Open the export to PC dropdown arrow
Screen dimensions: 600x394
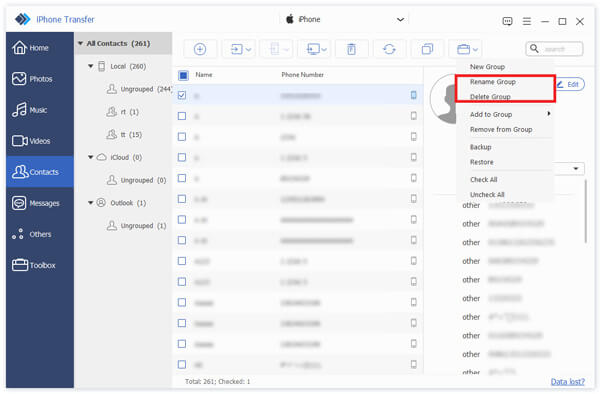324,49
